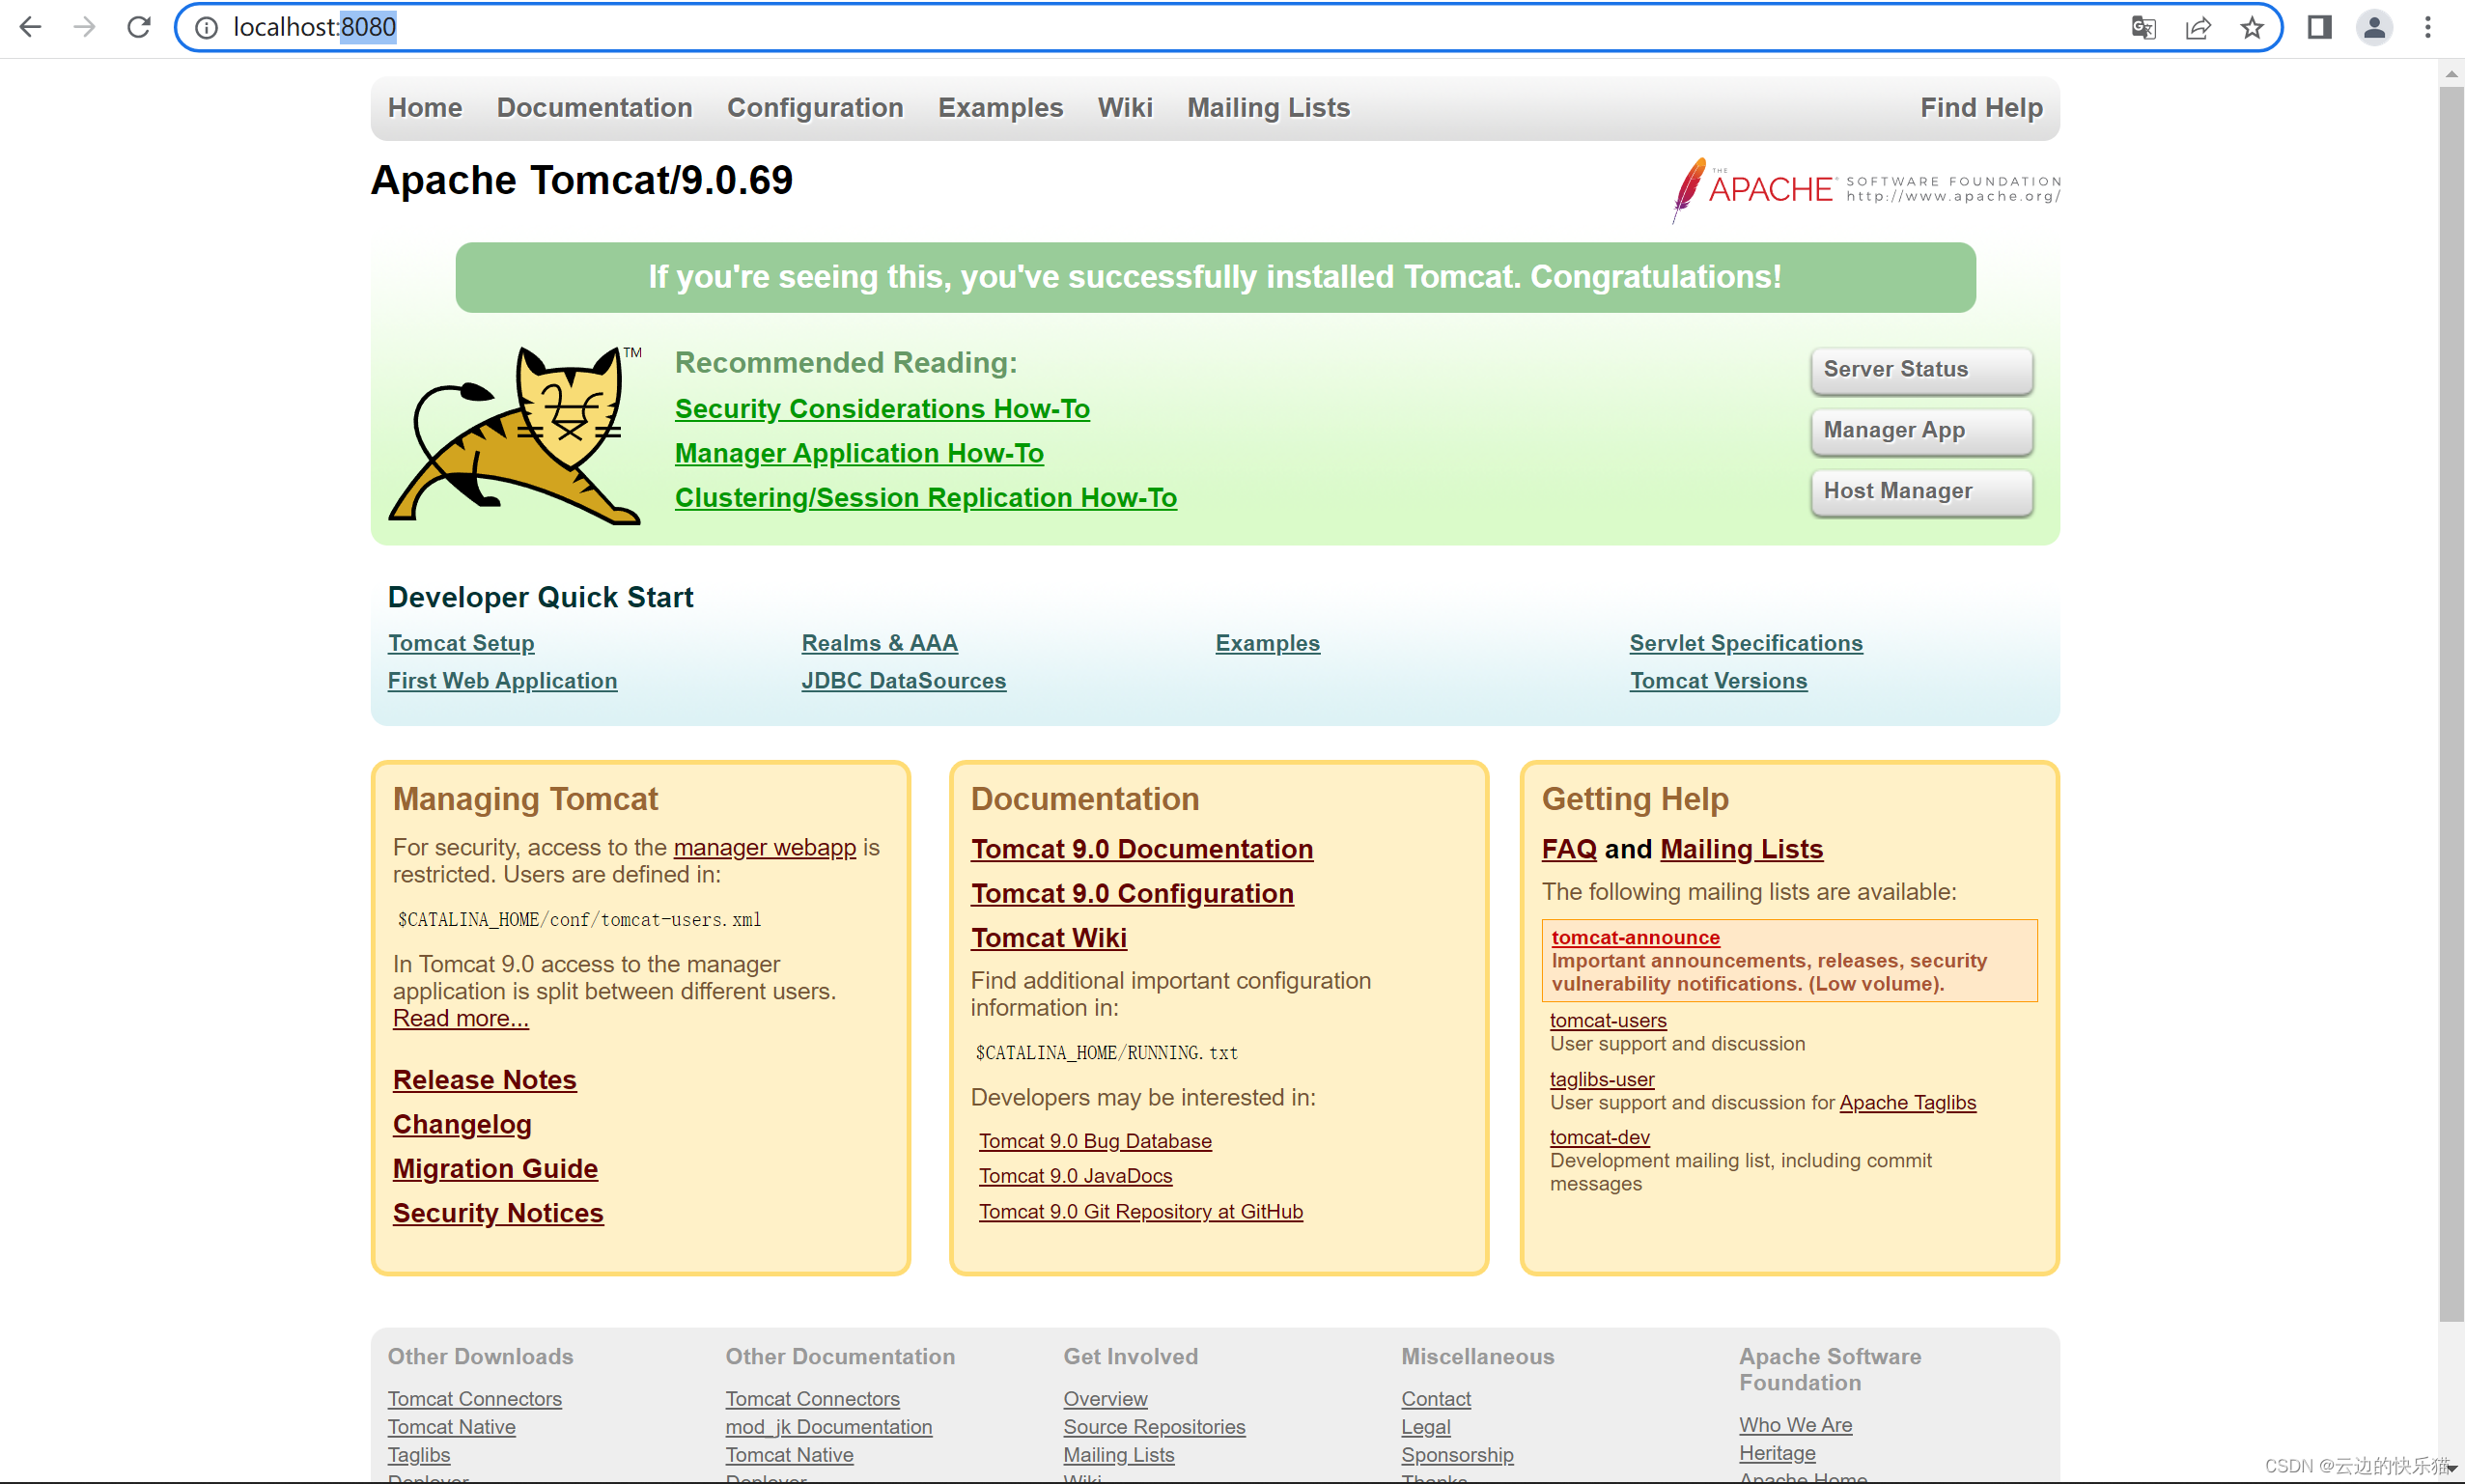The width and height of the screenshot is (2465, 1484).
Task: Click Find Help in the navigation bar
Action: click(x=1981, y=108)
